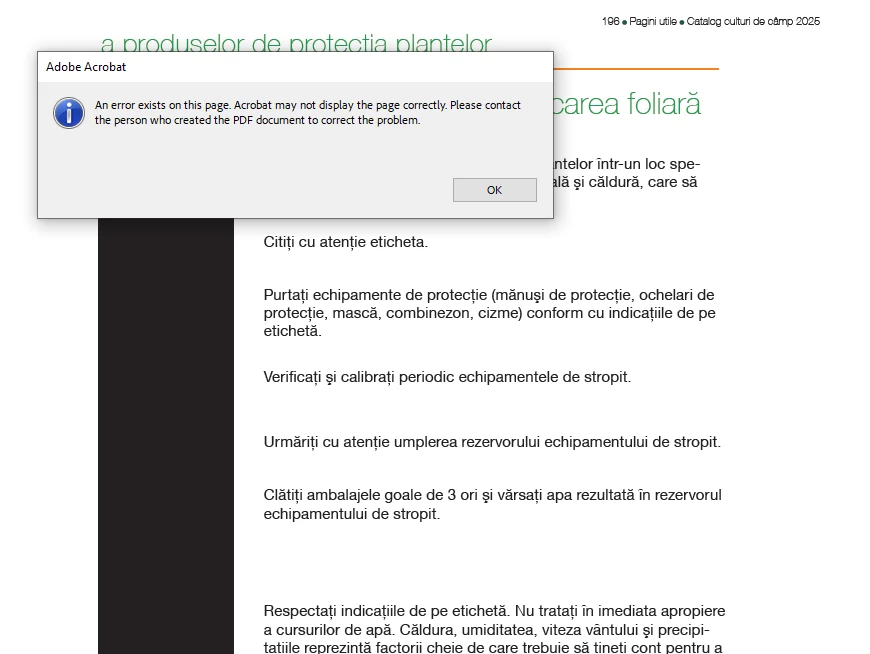
Task: Click the line 'Urmăriți cu atenție umplerea rezervorului'
Action: 492,442
